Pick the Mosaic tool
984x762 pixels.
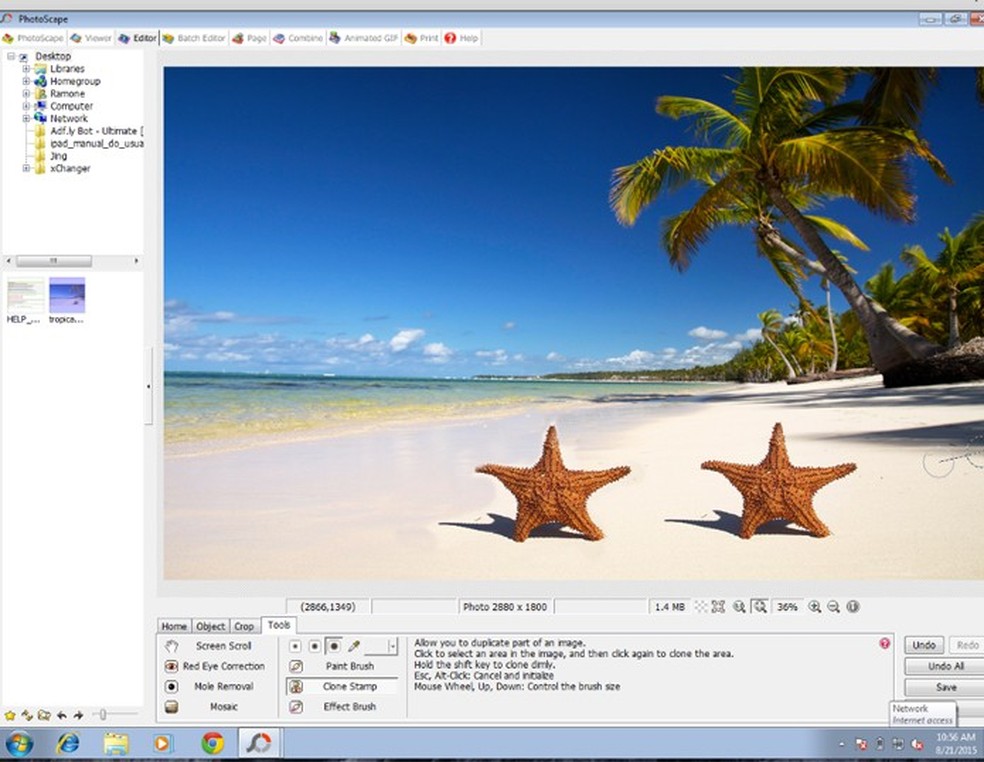point(214,707)
